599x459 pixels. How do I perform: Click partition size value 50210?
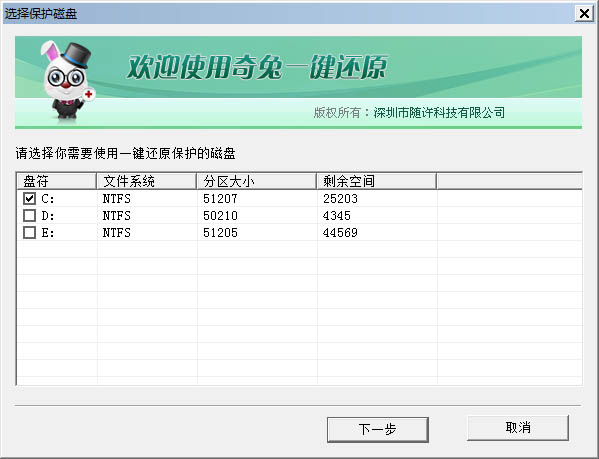click(220, 216)
